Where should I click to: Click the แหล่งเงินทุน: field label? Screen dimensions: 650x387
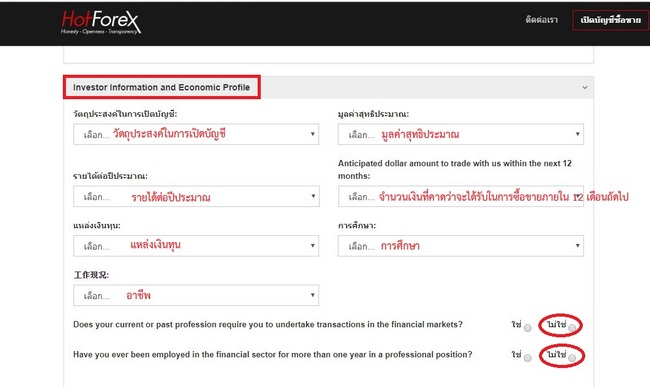click(x=97, y=226)
